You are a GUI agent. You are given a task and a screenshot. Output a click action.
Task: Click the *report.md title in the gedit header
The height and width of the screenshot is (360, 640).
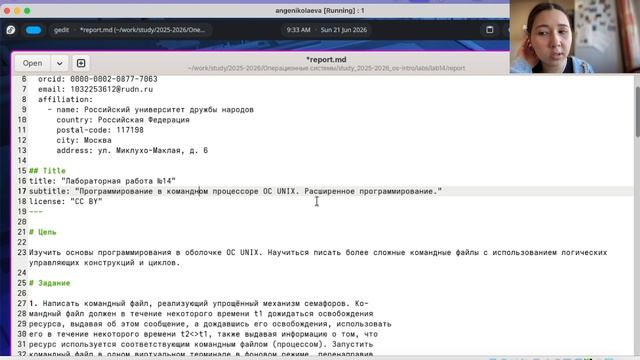pyautogui.click(x=326, y=60)
